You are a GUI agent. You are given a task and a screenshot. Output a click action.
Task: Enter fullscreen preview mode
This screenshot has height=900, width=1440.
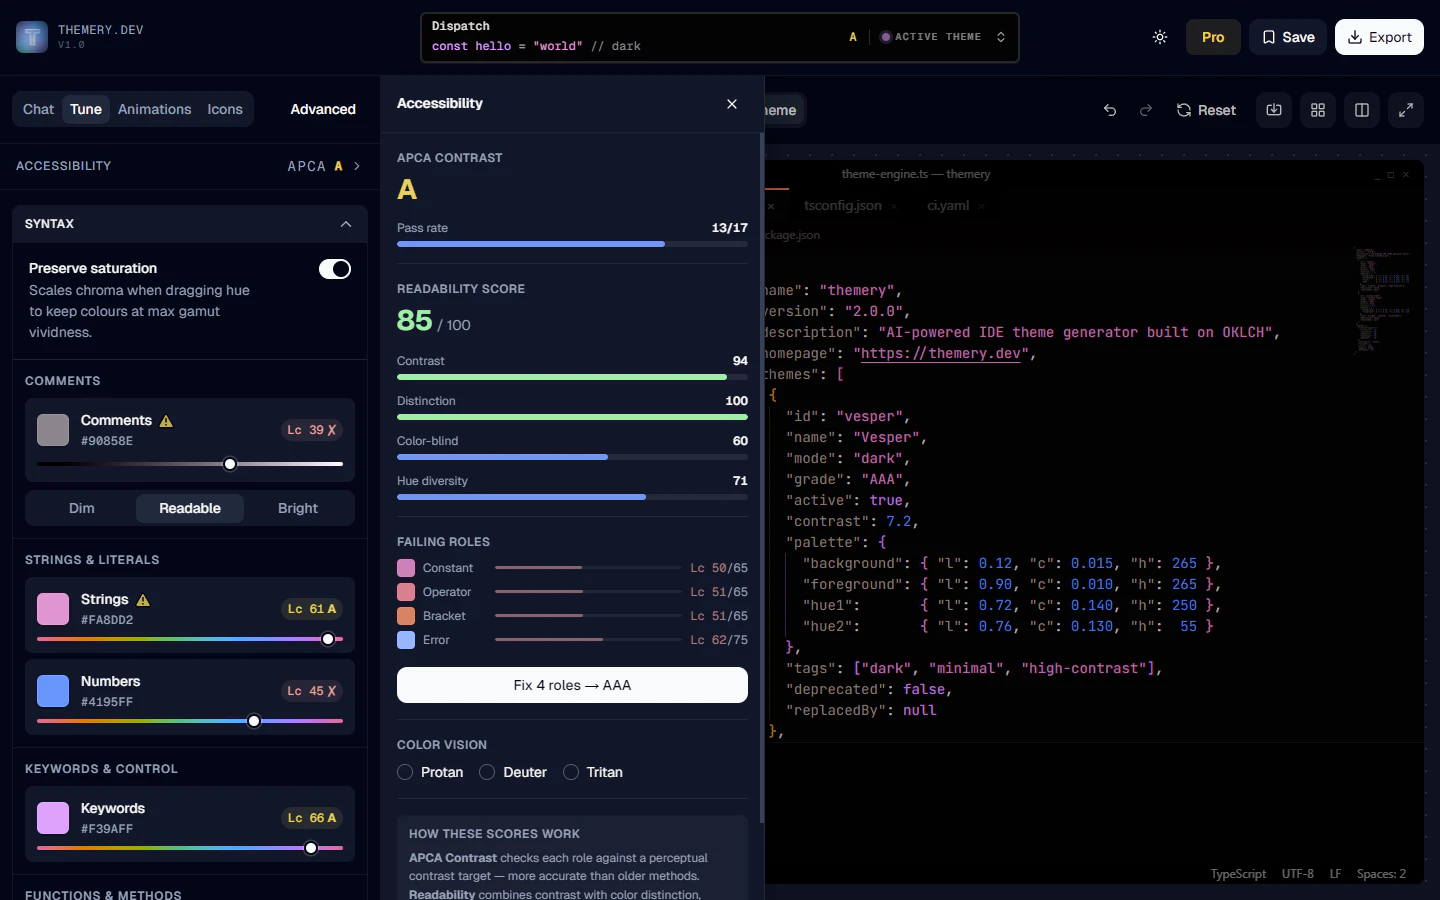pos(1406,110)
